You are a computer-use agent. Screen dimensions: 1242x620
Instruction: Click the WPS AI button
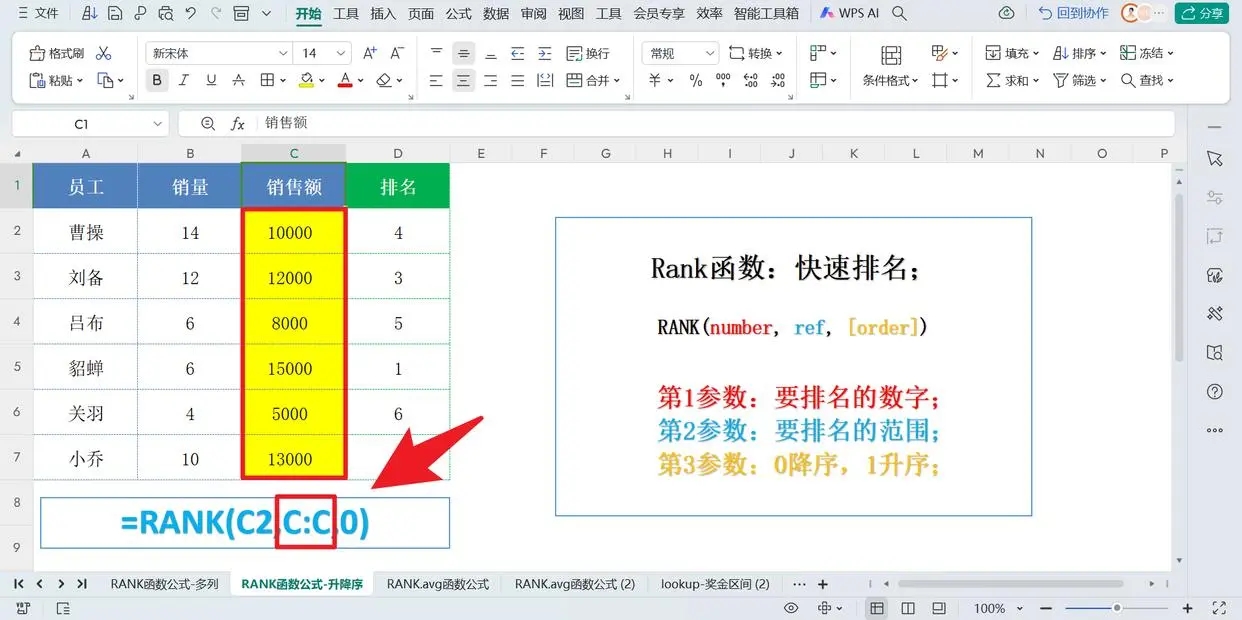(848, 13)
